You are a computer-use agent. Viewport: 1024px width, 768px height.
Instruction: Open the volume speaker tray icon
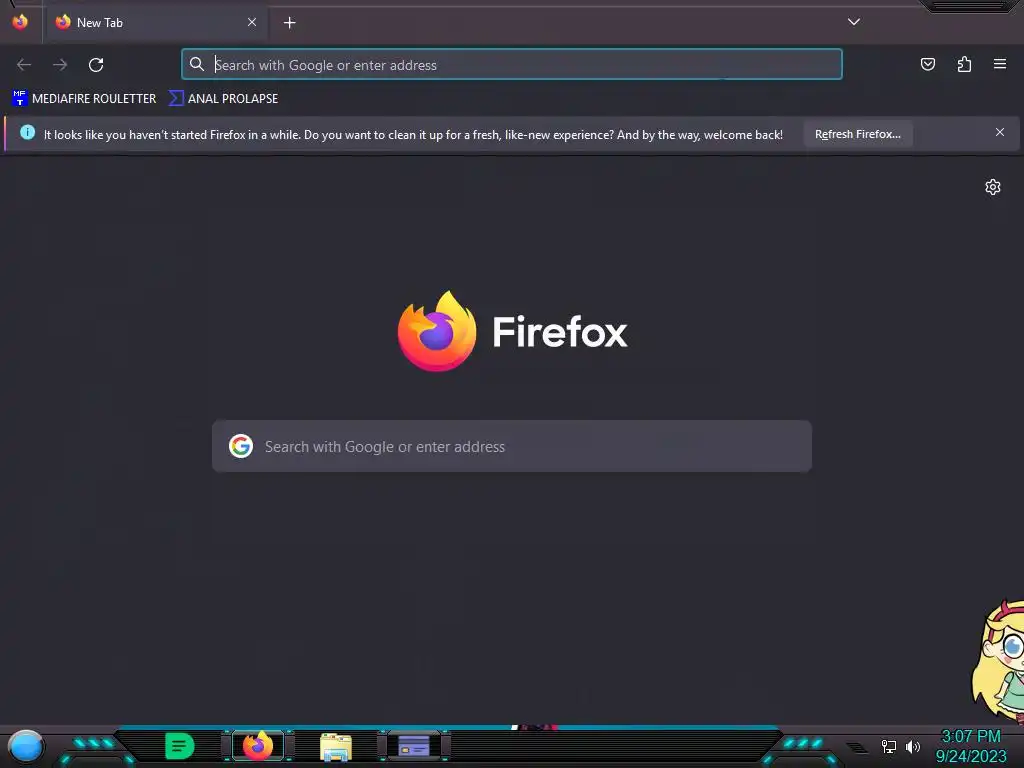point(912,746)
